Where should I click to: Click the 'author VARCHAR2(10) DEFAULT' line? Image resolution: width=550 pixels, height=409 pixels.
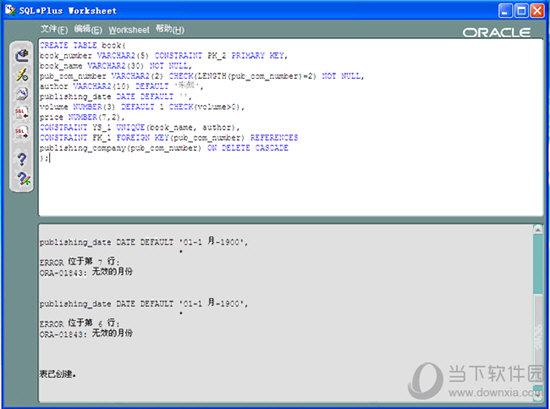[x=121, y=86]
